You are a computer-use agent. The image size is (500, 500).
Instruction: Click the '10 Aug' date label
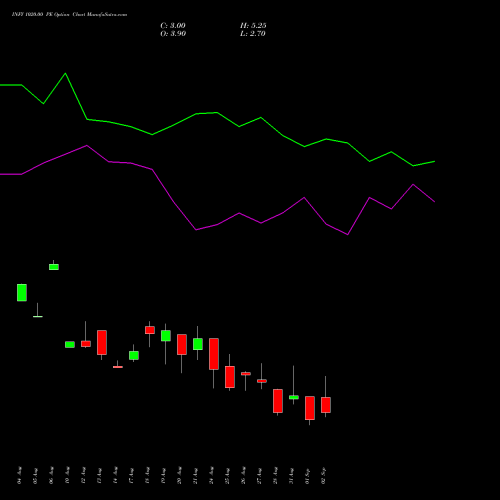[67, 476]
